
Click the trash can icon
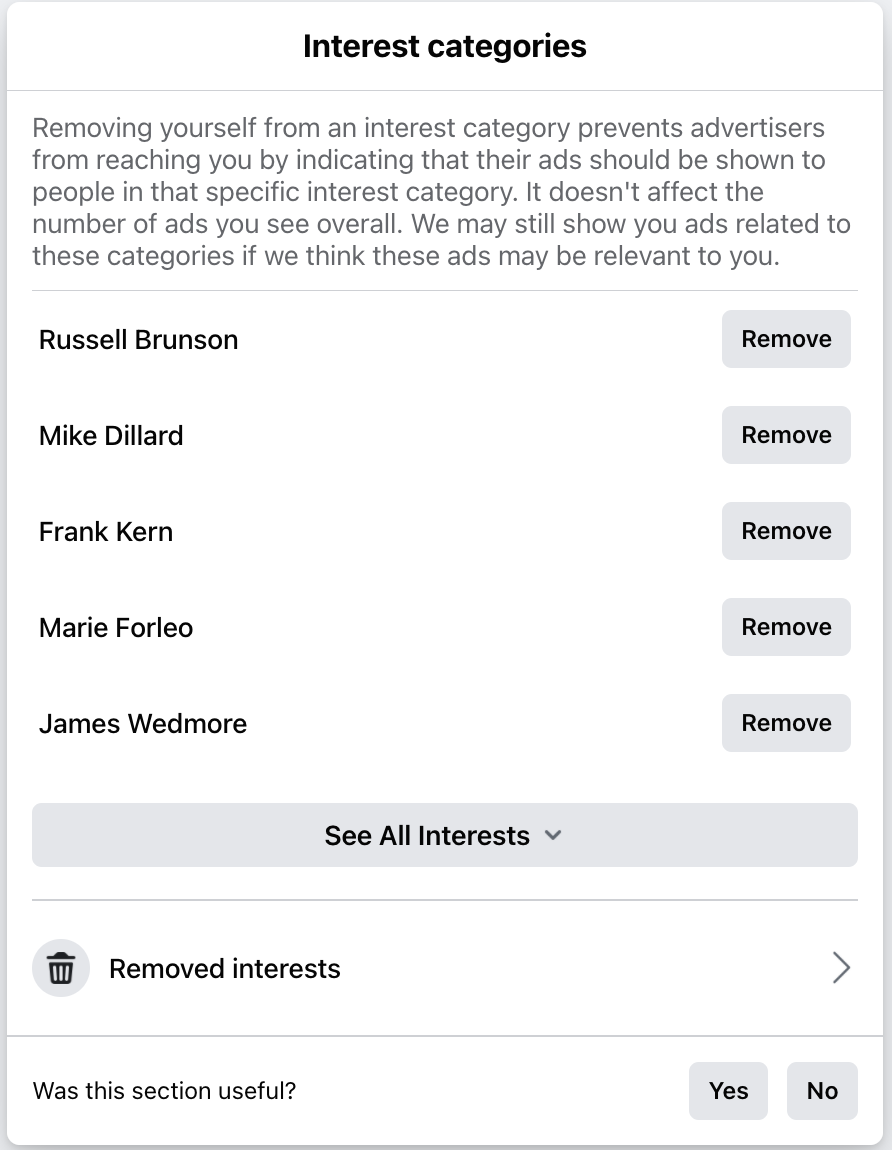click(x=61, y=969)
